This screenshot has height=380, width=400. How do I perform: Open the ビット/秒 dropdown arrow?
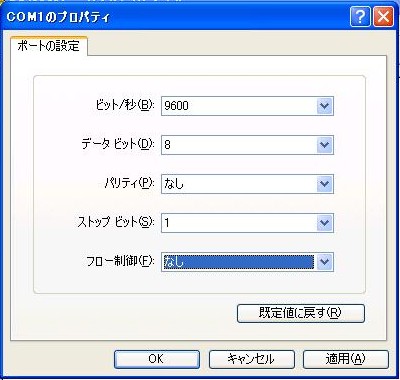tap(324, 106)
